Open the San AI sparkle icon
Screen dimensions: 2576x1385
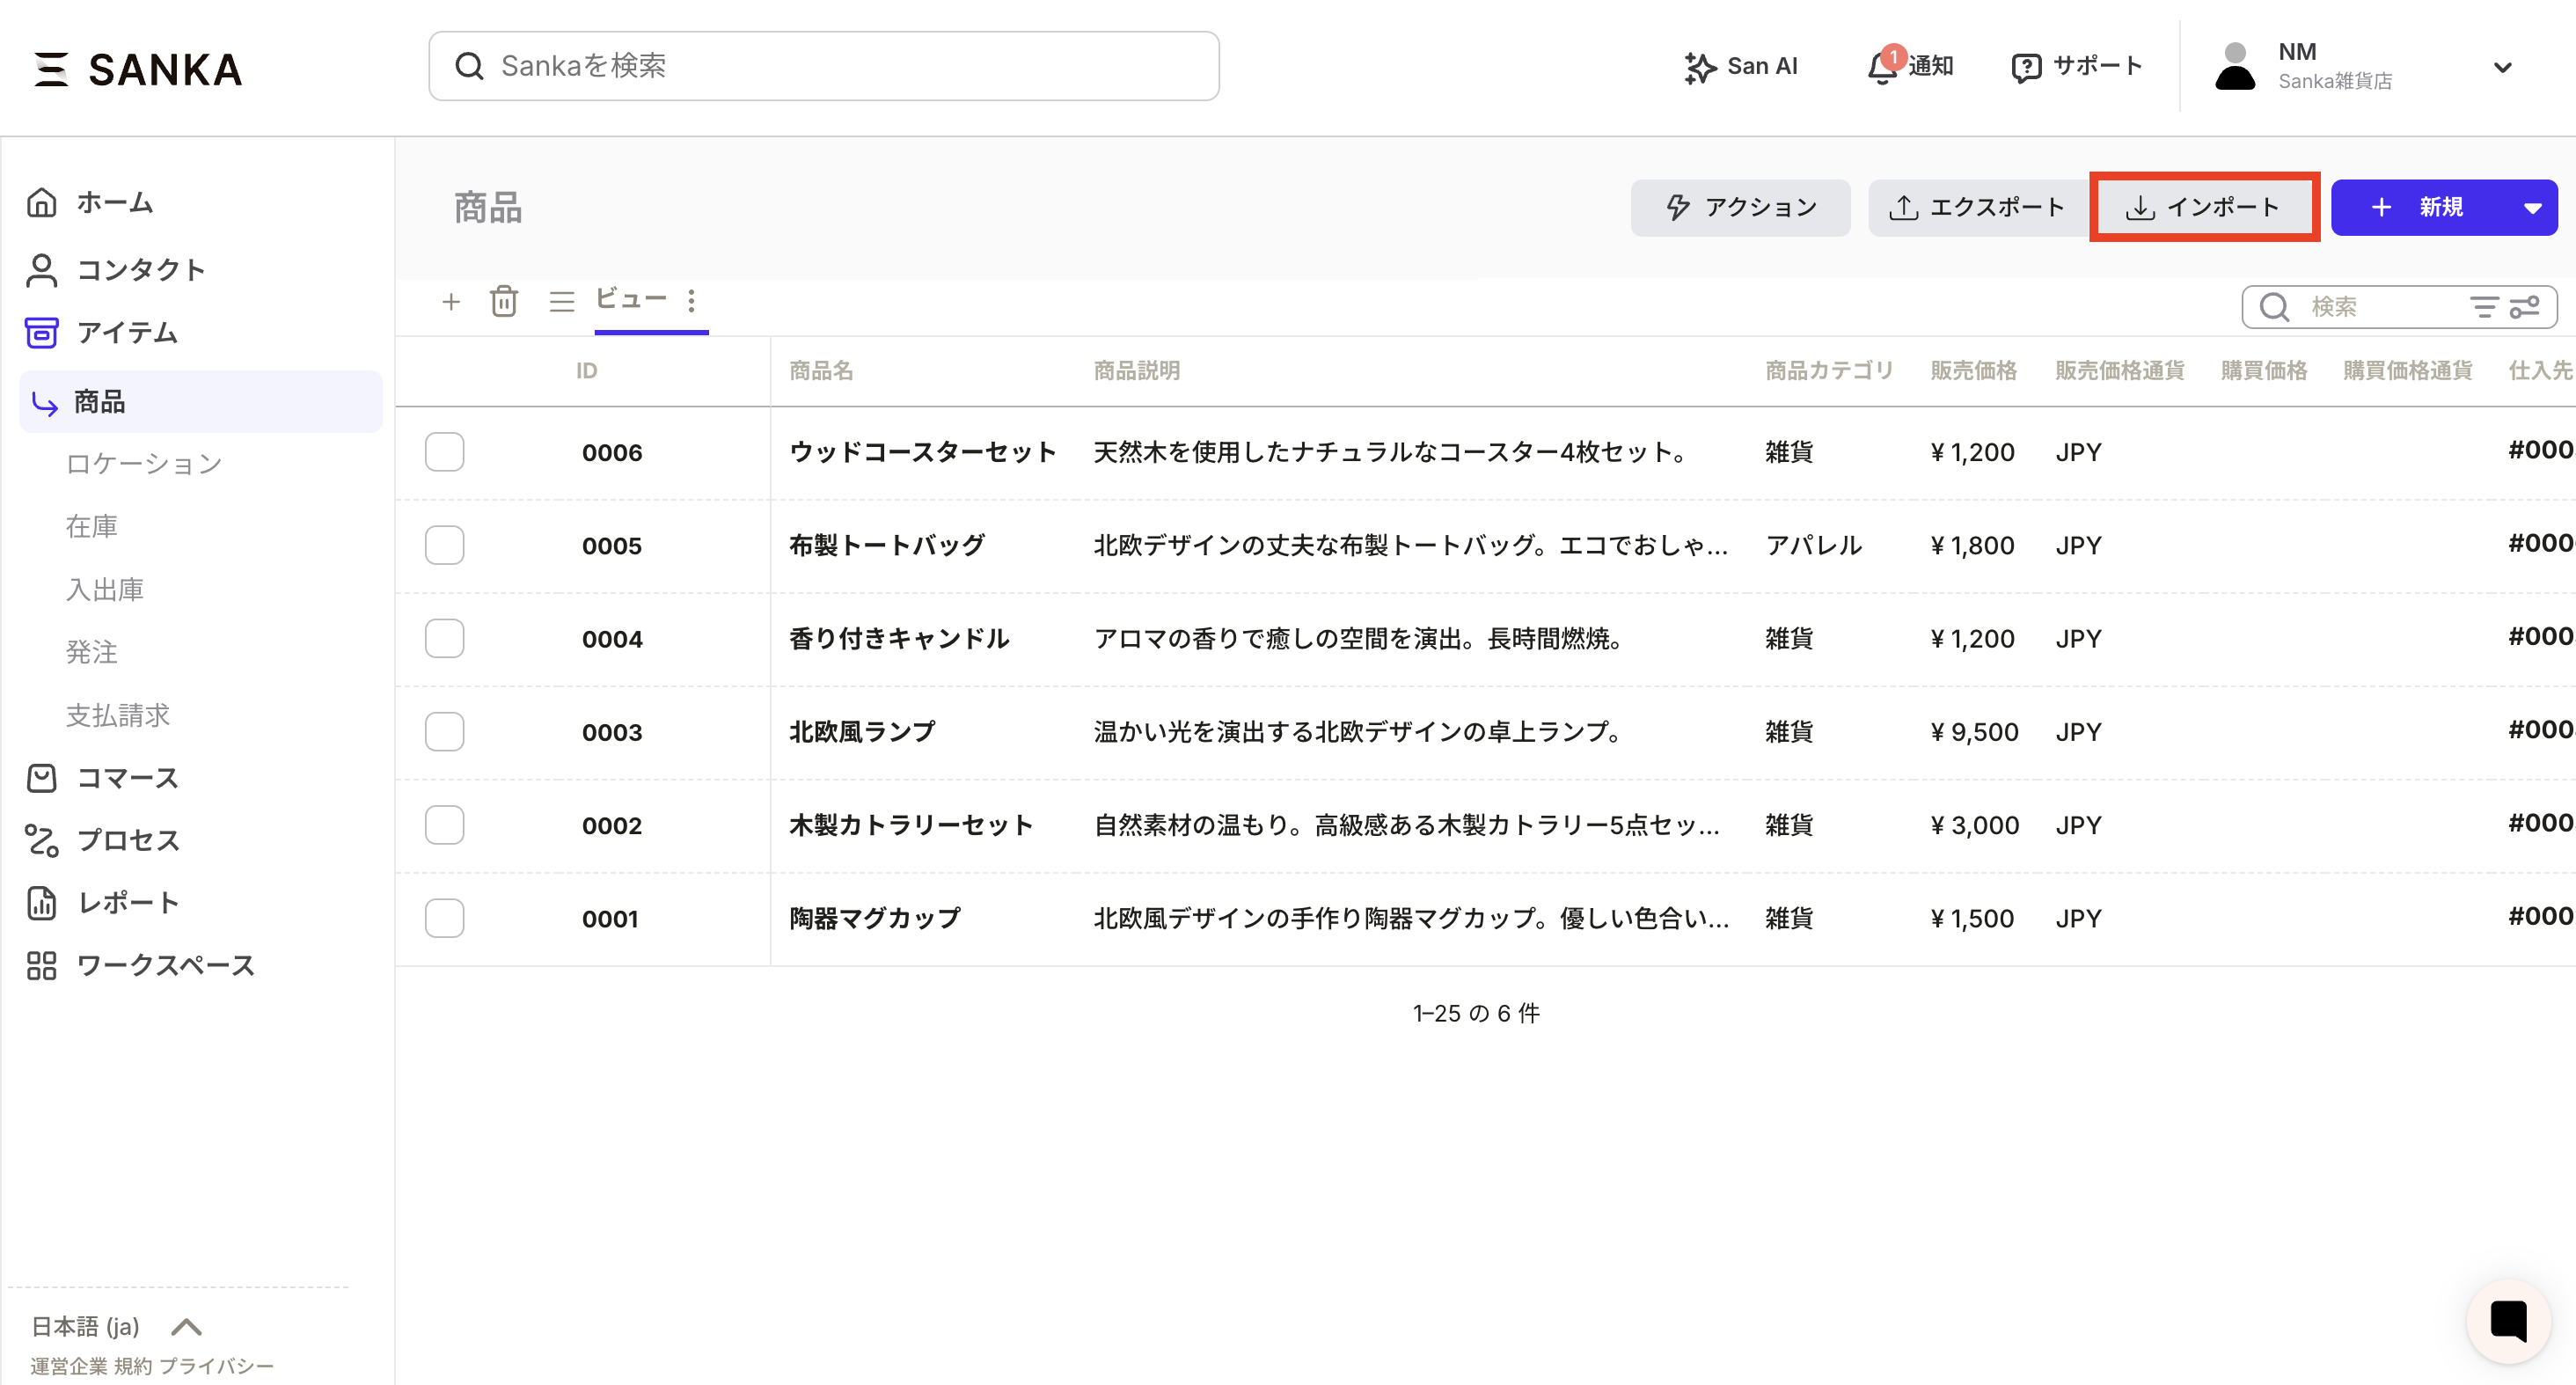coord(1699,67)
